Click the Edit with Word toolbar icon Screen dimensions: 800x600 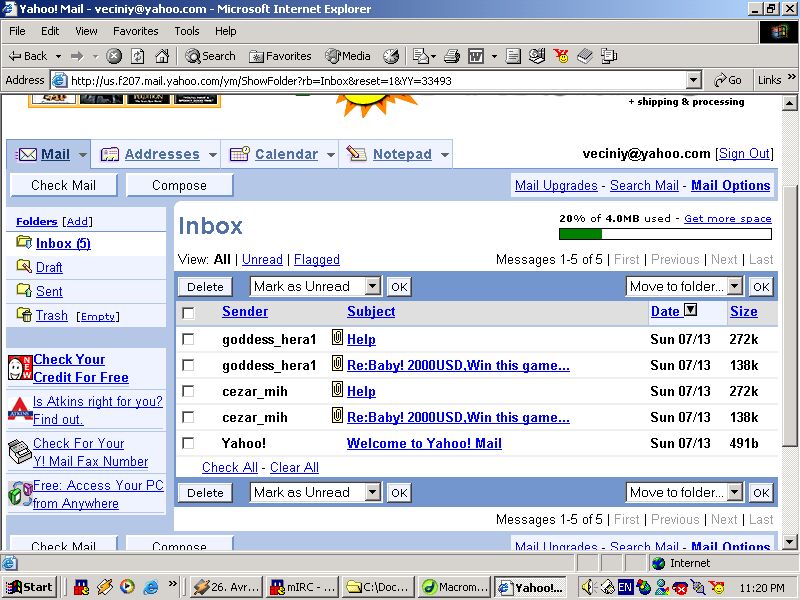pos(476,56)
